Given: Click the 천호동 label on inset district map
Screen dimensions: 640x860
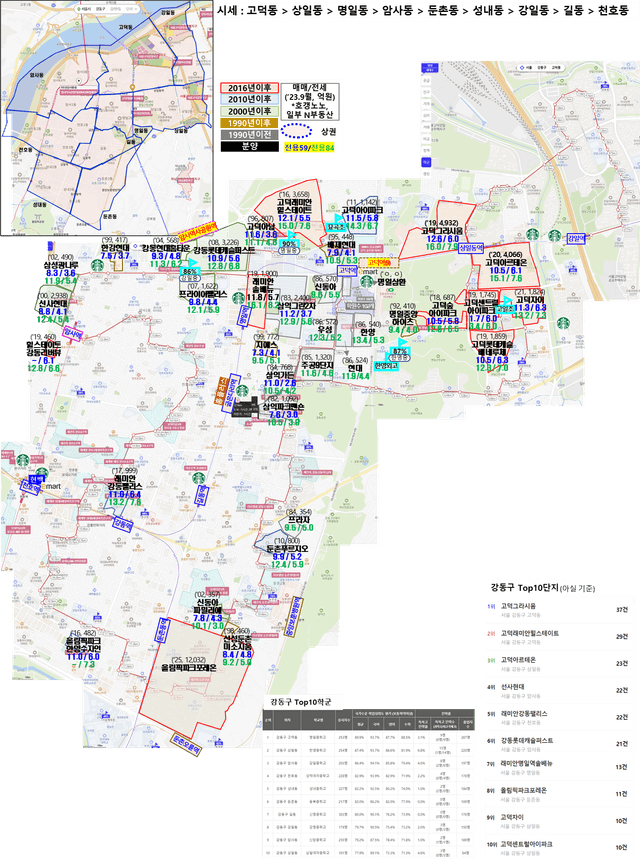Looking at the screenshot, I should point(25,150).
